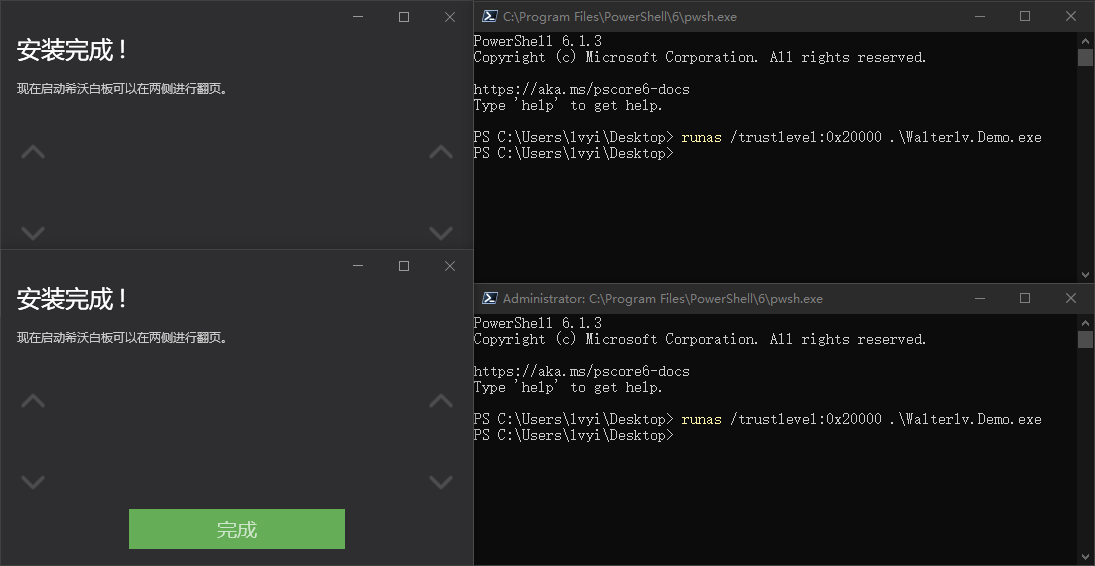Open system menu via non-admin PowerShell title icon
Image resolution: width=1095 pixels, height=566 pixels.
pyautogui.click(x=490, y=16)
